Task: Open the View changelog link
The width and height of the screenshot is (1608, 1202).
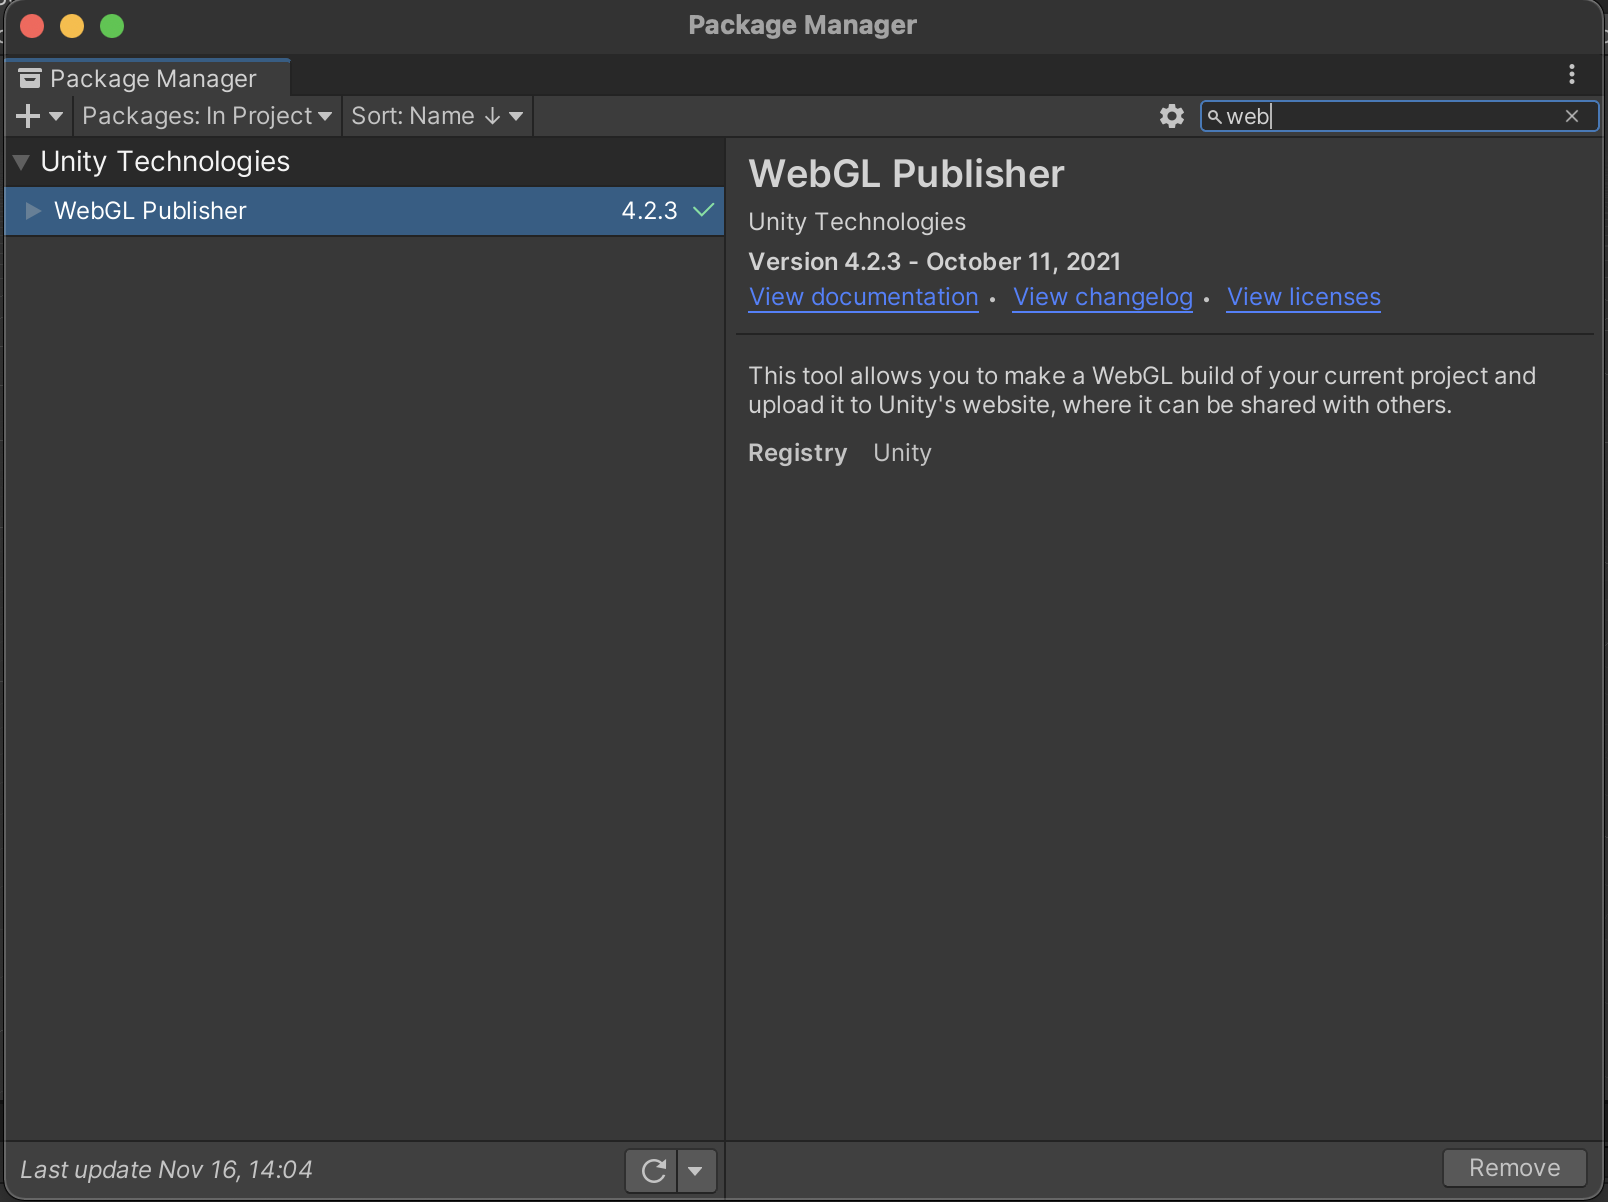Action: click(1102, 297)
